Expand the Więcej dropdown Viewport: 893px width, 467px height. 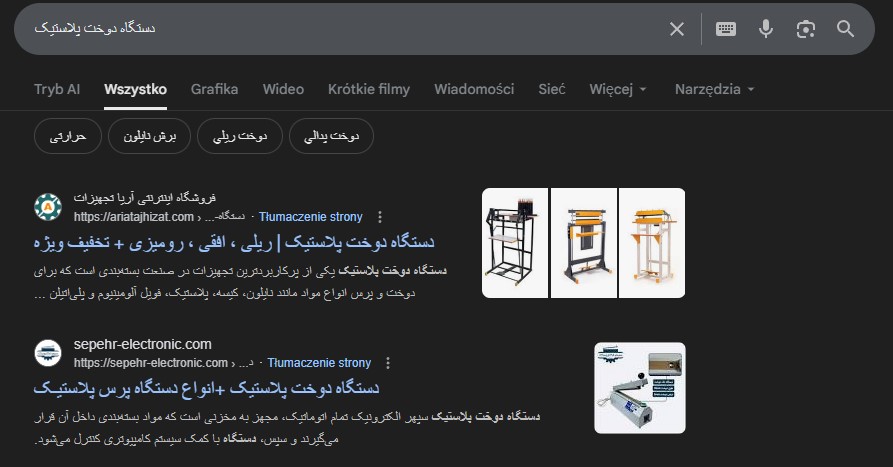(618, 89)
